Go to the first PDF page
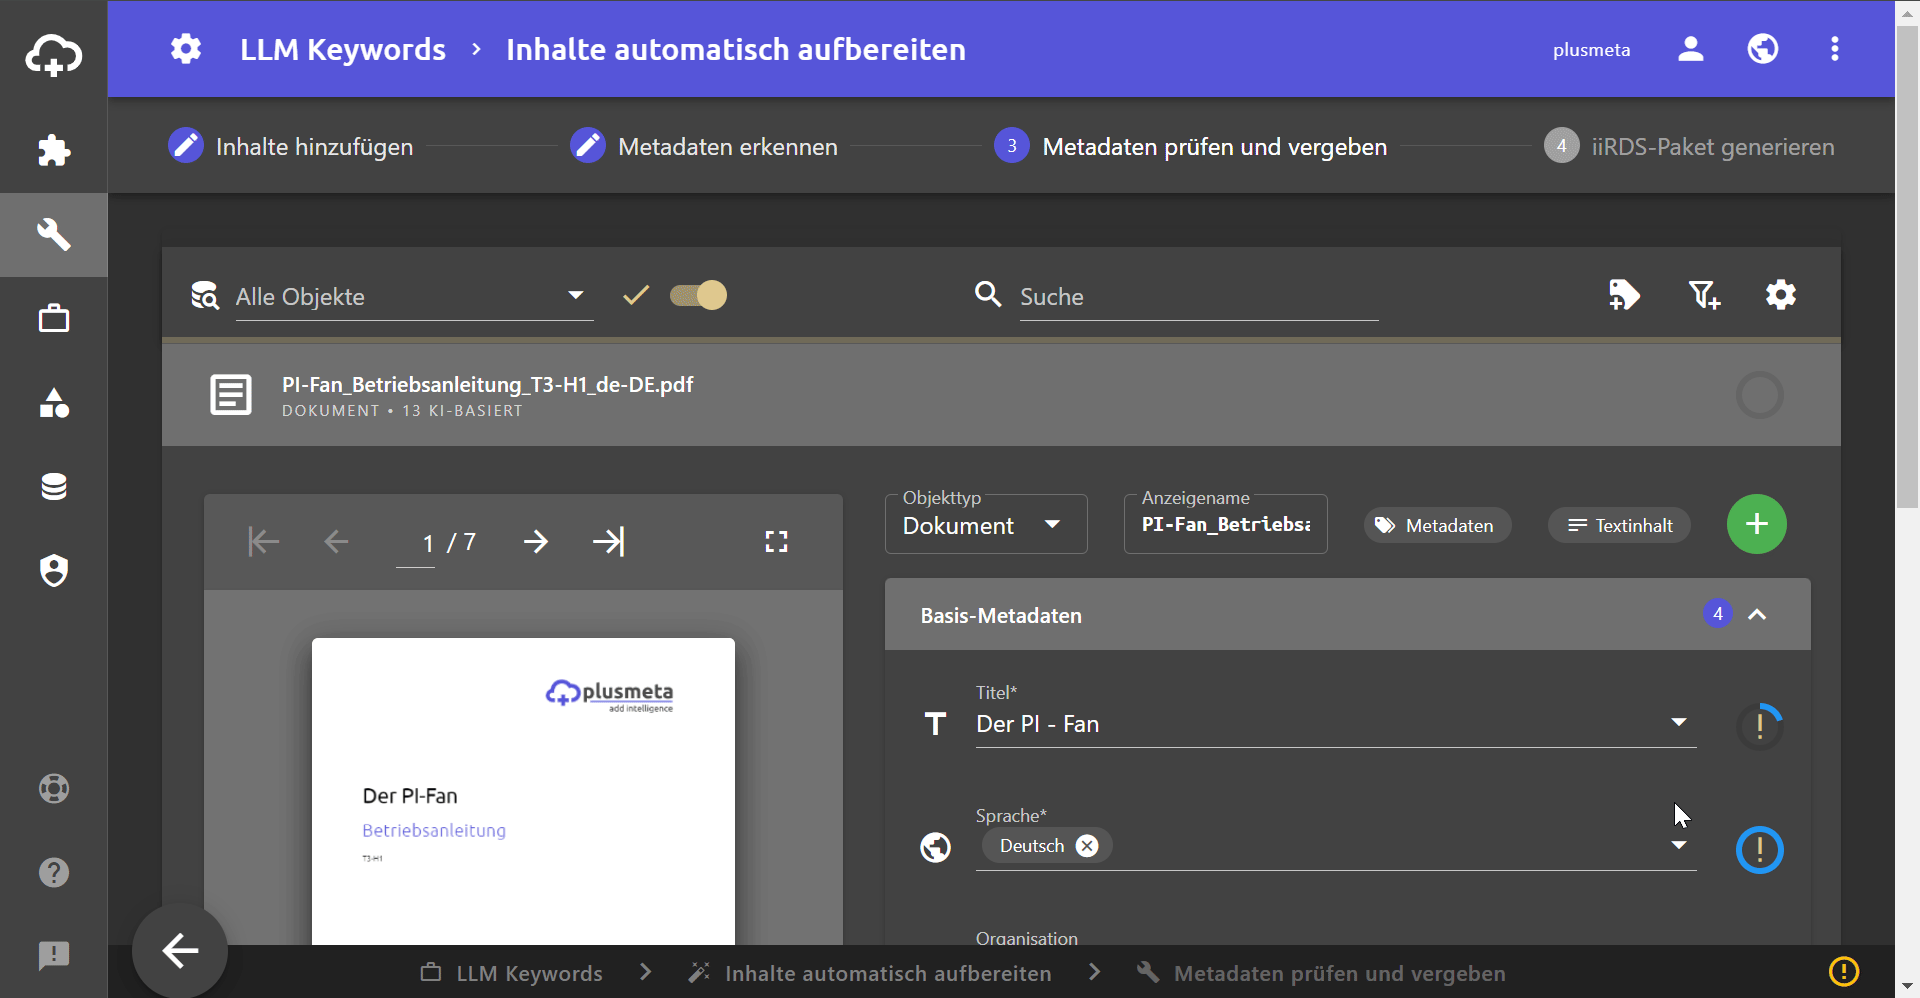 coord(264,542)
